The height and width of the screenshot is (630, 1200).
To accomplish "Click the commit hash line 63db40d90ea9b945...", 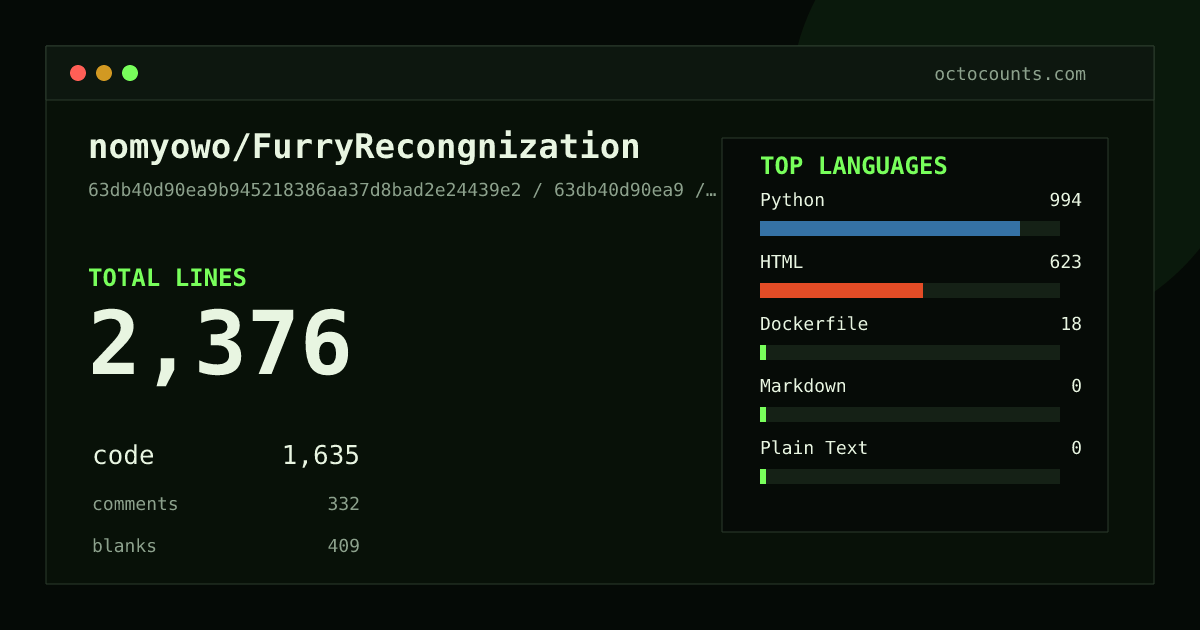I will point(402,190).
